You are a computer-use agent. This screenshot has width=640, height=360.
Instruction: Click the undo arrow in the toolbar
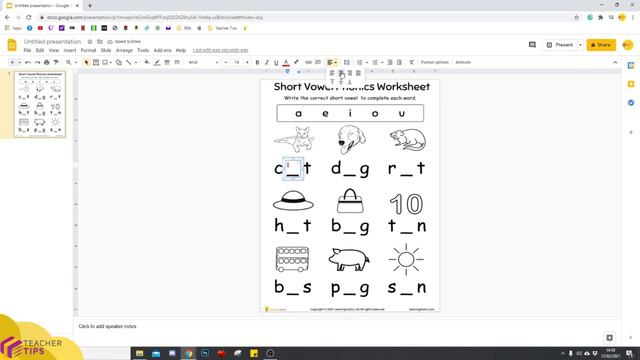(28, 62)
